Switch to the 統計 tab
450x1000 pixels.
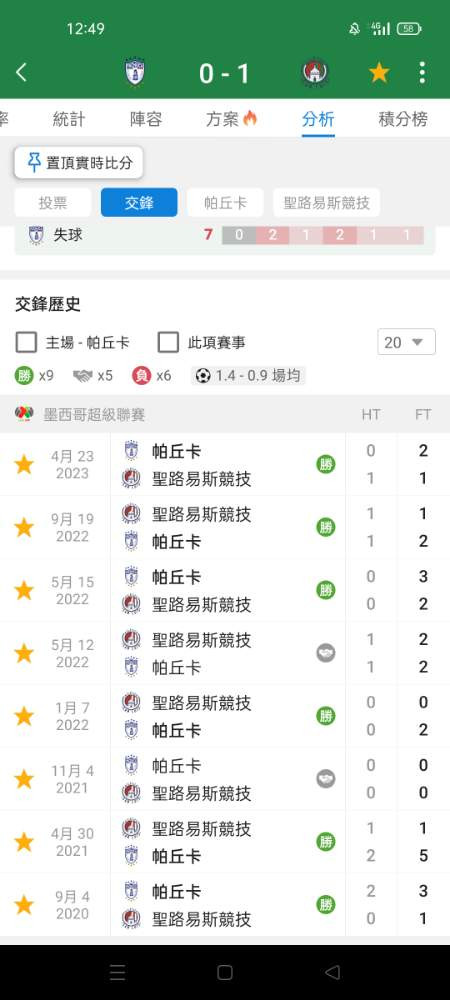[x=69, y=119]
